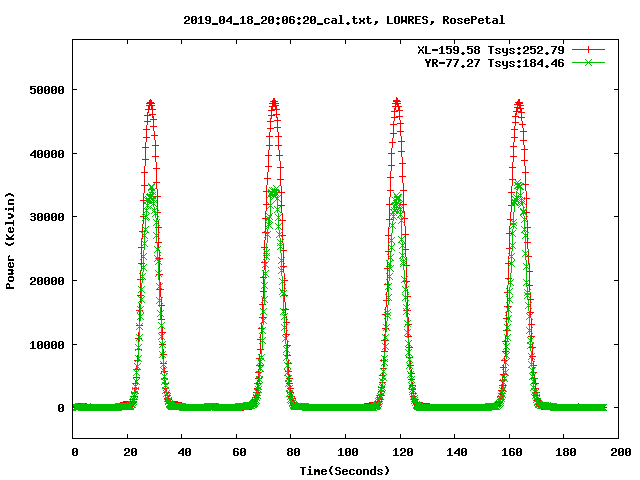This screenshot has width=640, height=480.
Task: Click the y-axis tick label '40000'
Action: 47,154
